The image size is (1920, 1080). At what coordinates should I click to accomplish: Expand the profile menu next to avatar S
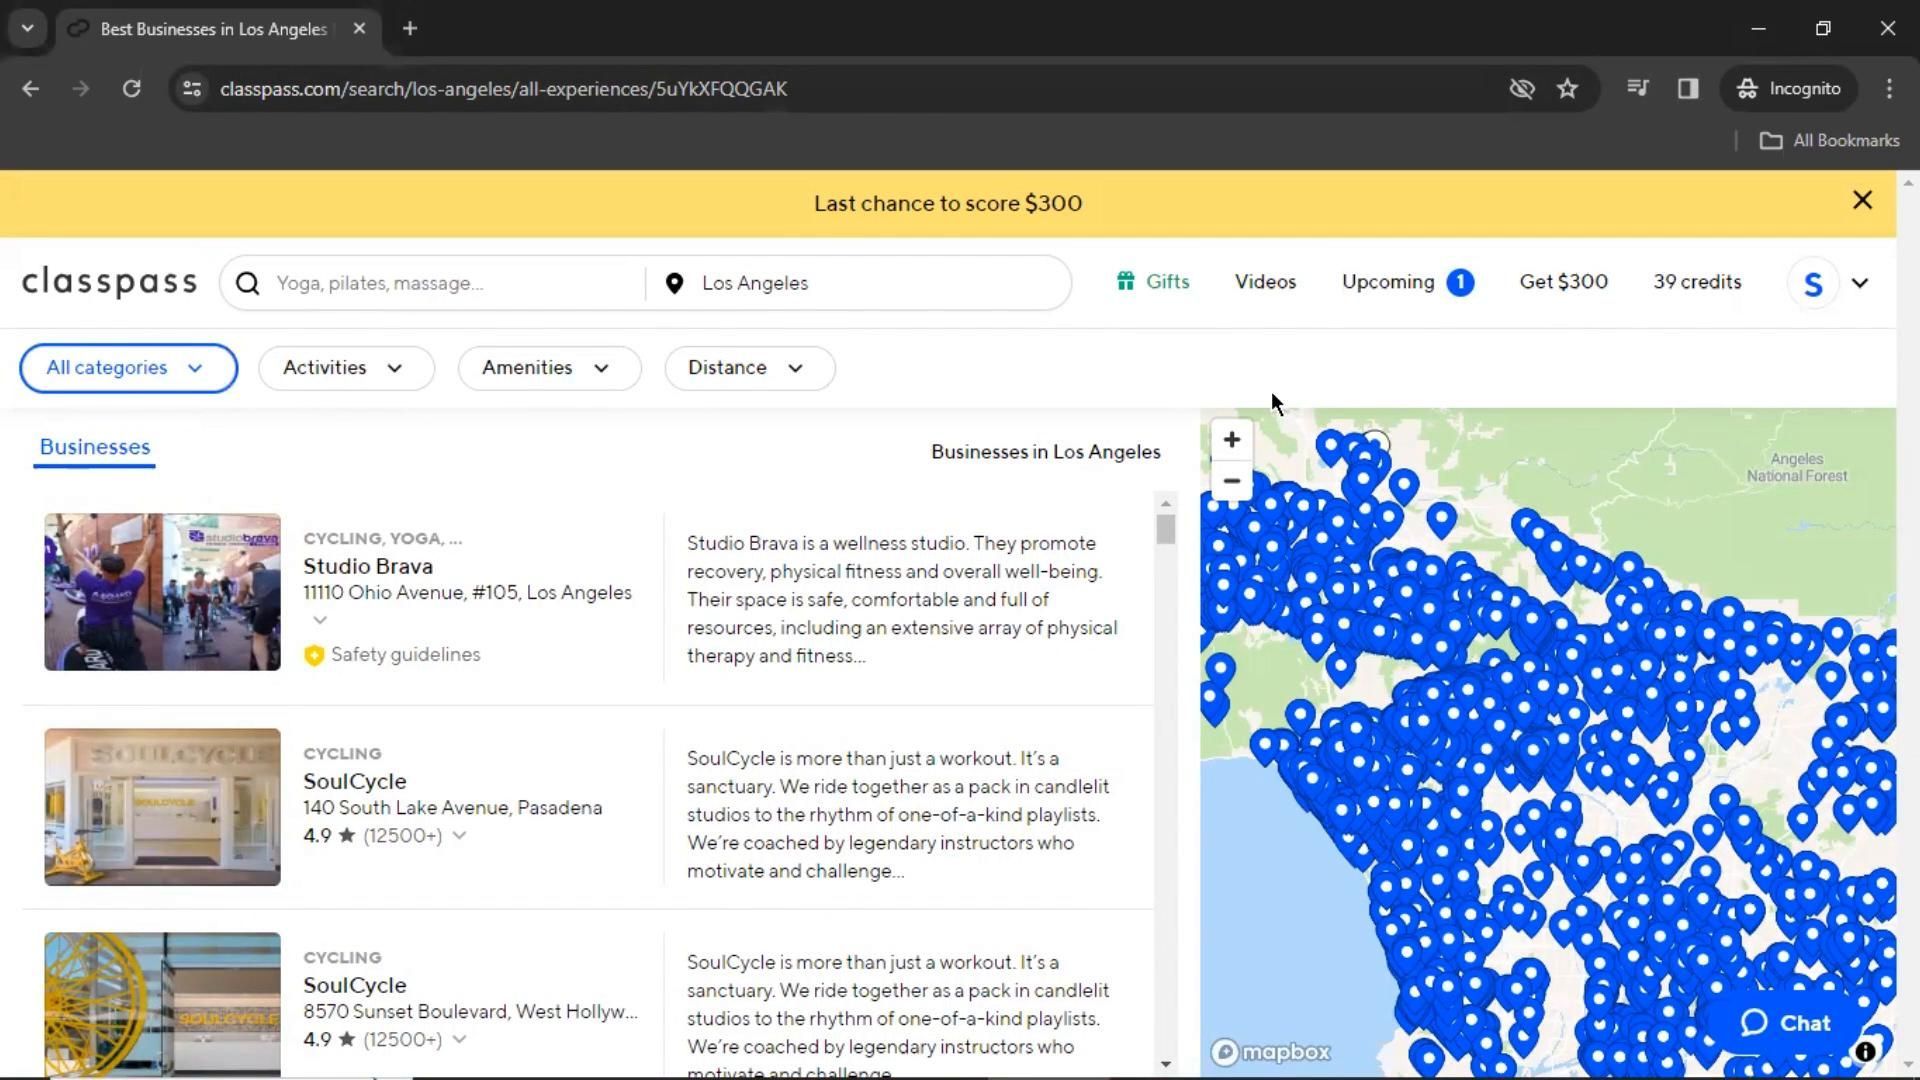click(1859, 283)
